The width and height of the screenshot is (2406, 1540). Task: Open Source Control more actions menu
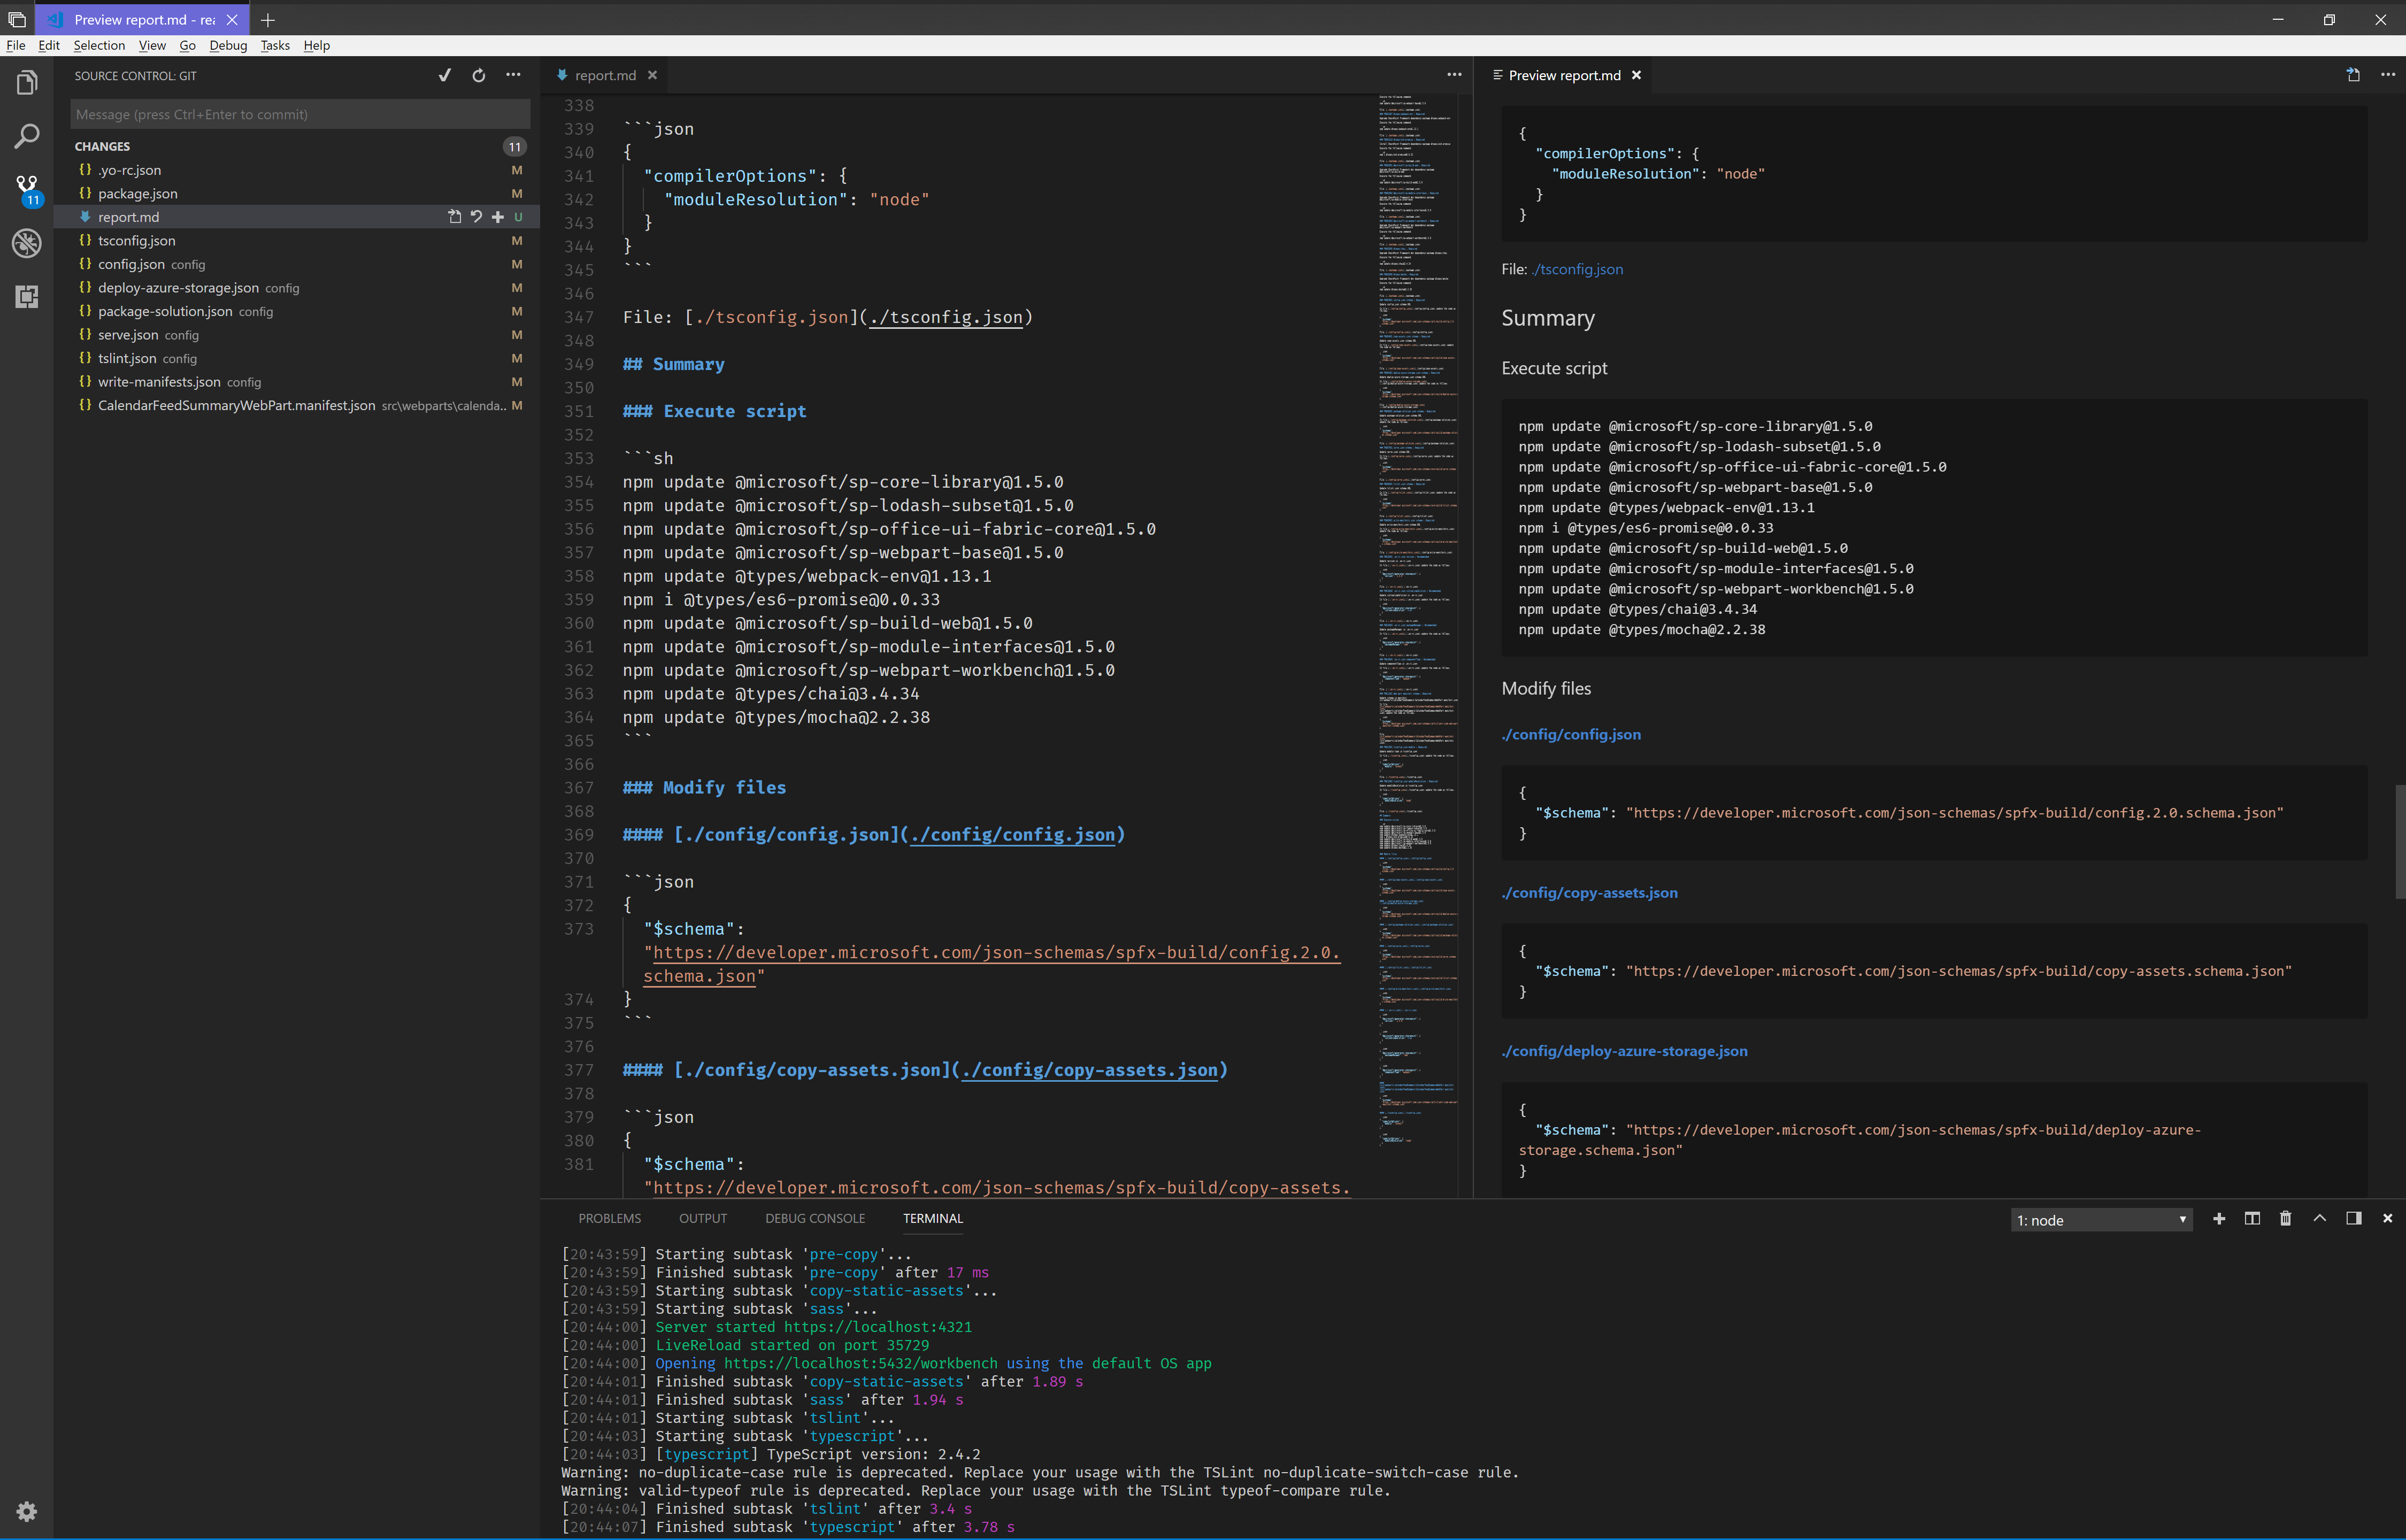coord(513,75)
